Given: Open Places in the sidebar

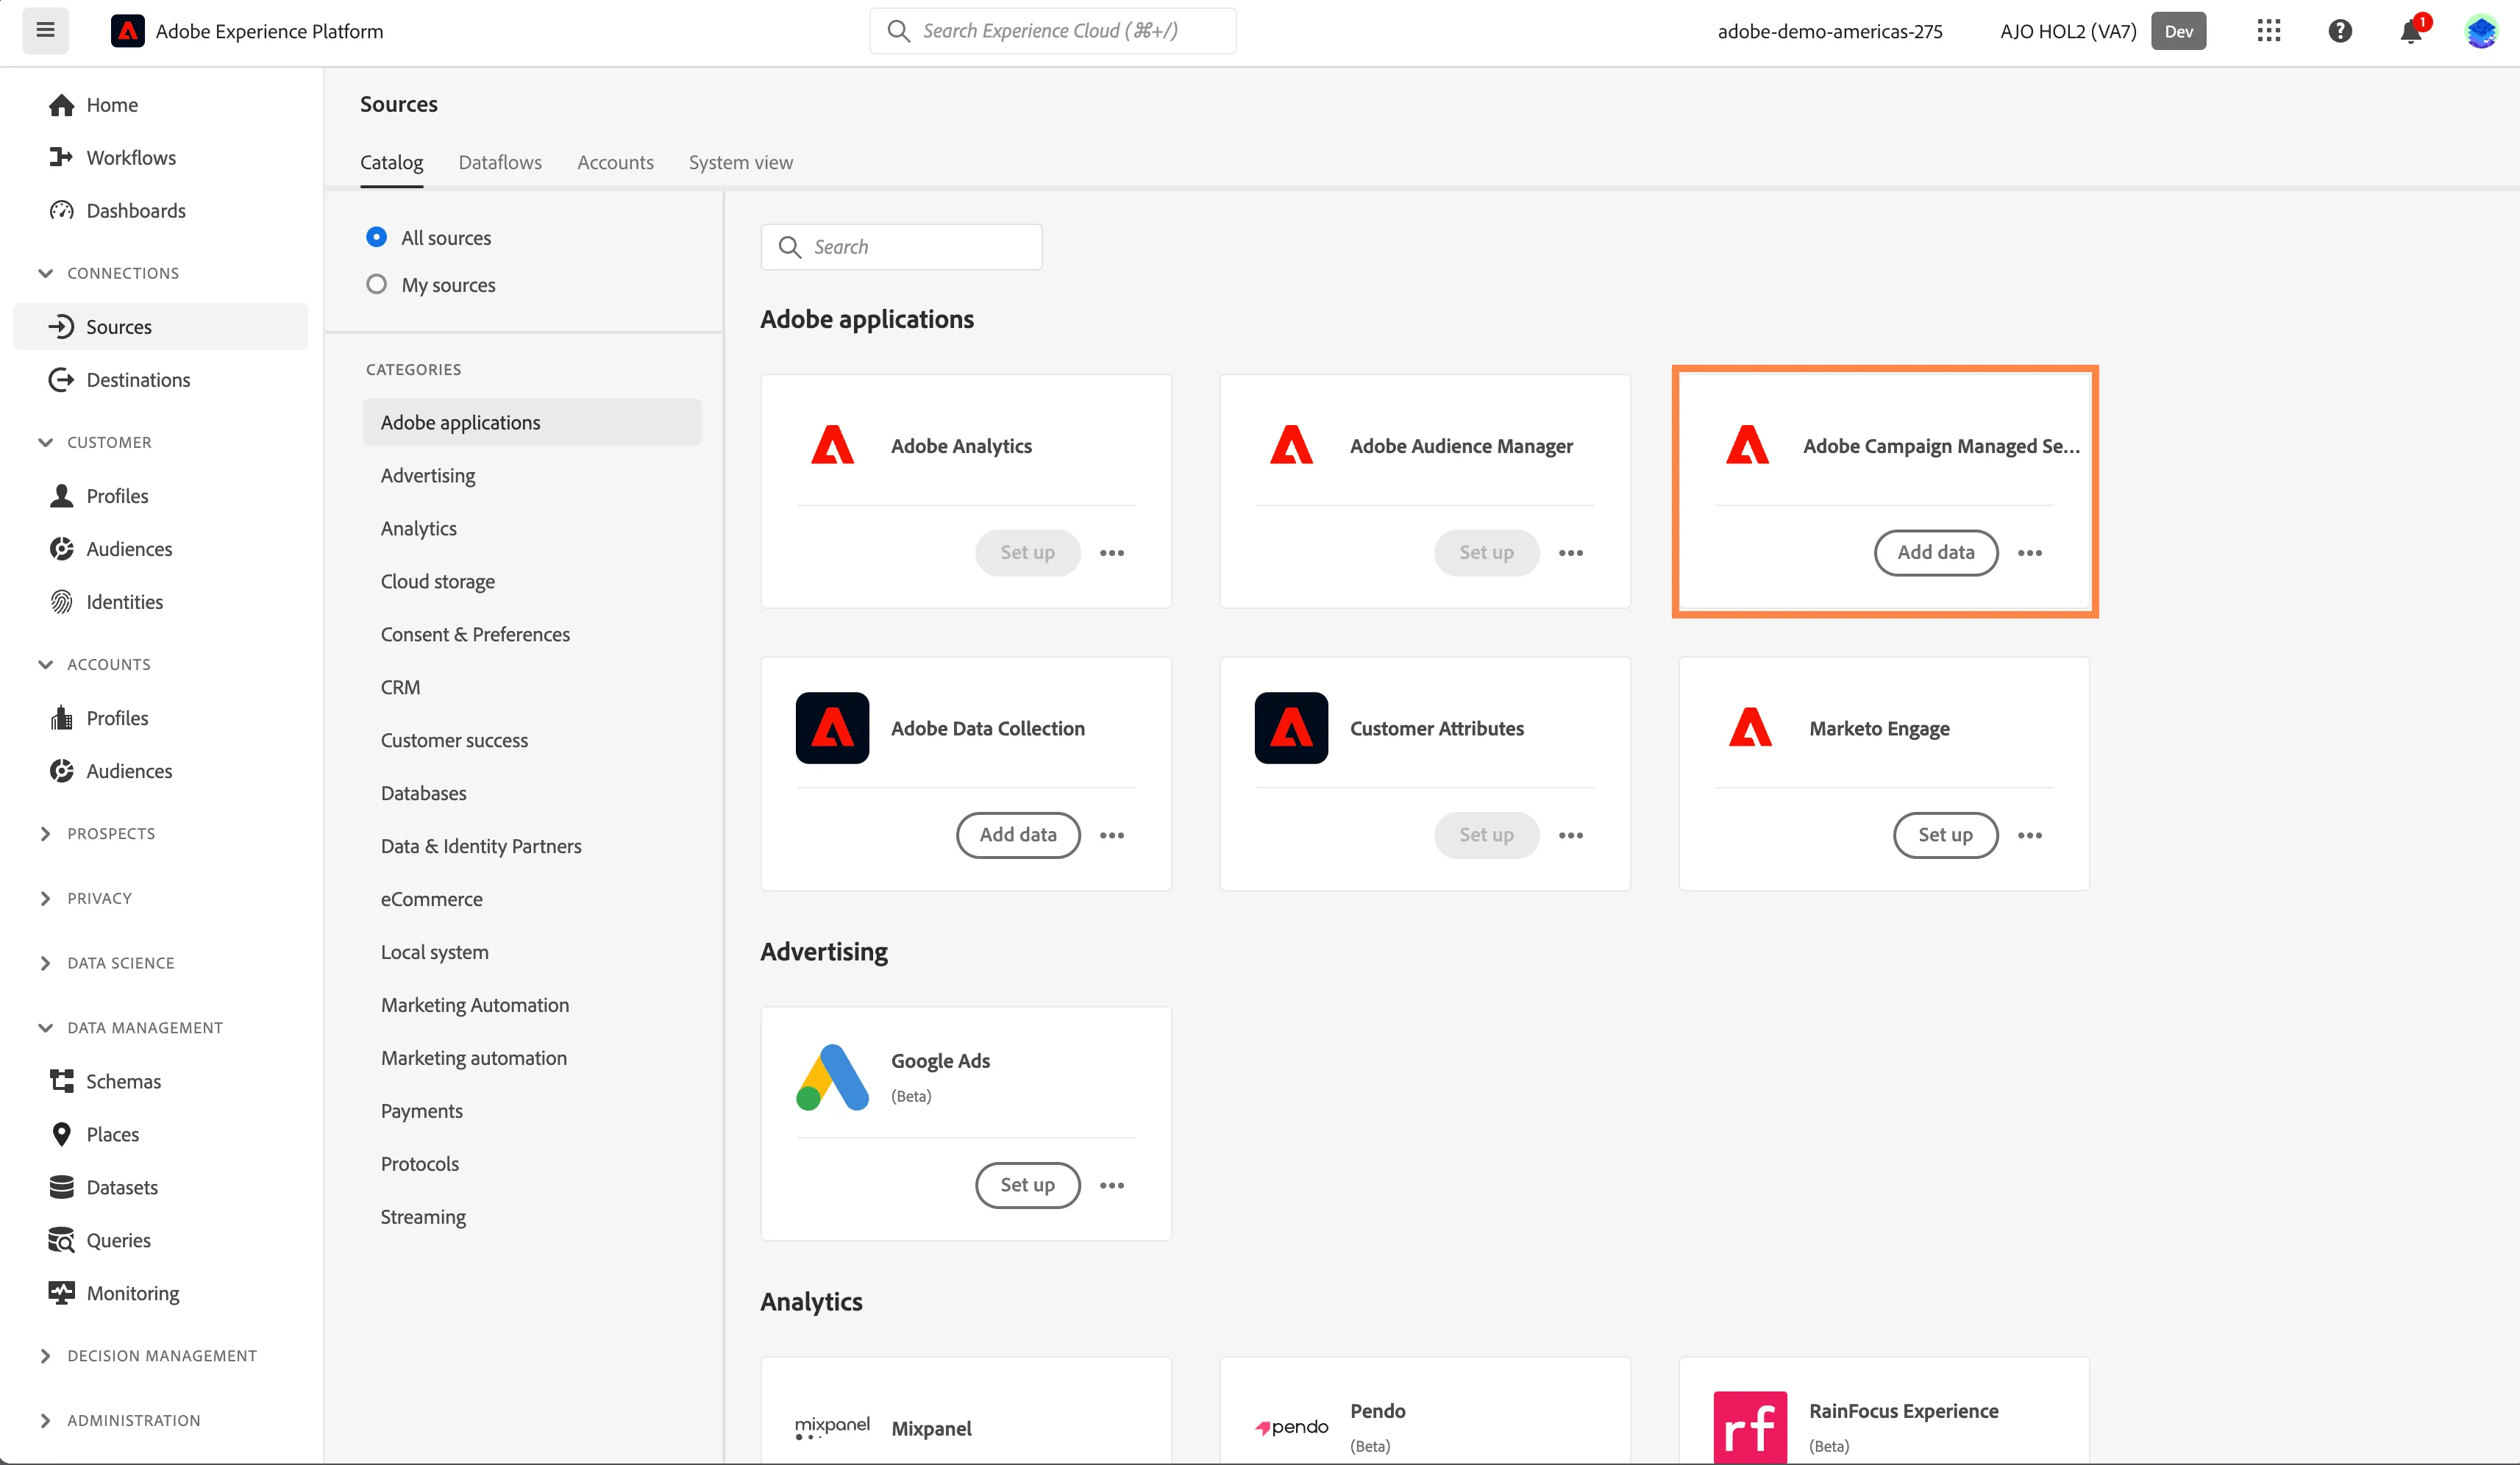Looking at the screenshot, I should pyautogui.click(x=113, y=1134).
